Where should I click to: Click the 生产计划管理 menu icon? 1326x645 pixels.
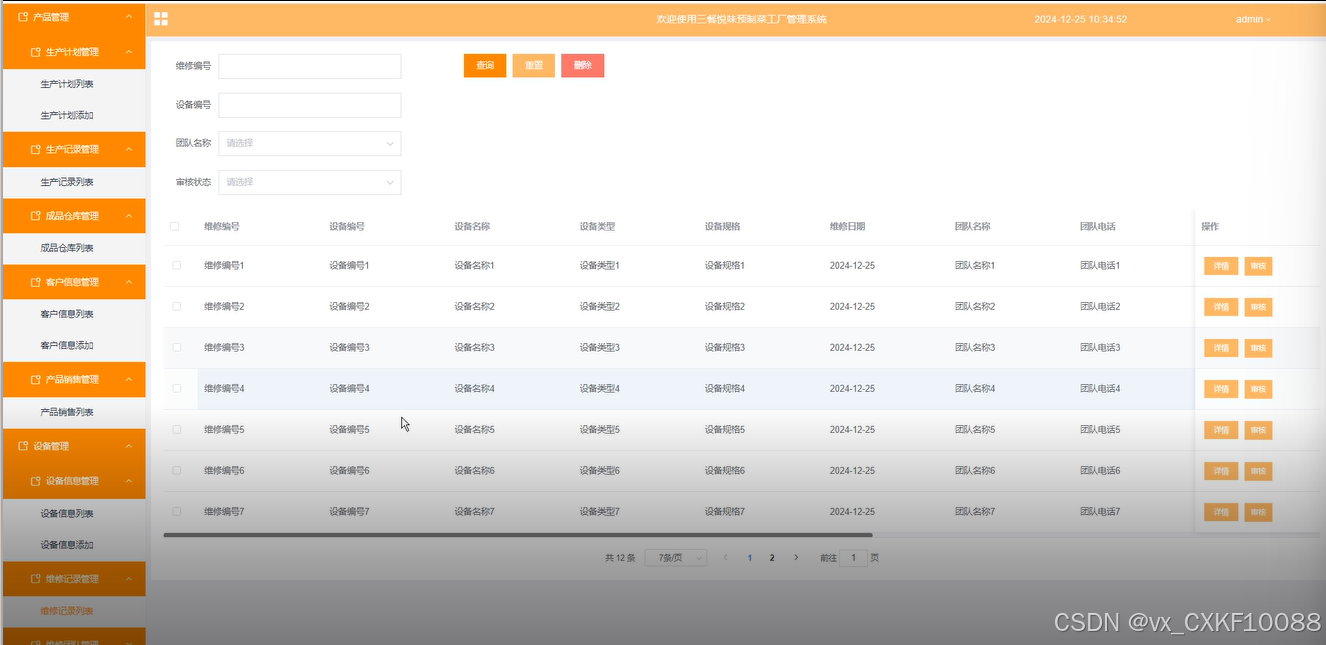36,52
